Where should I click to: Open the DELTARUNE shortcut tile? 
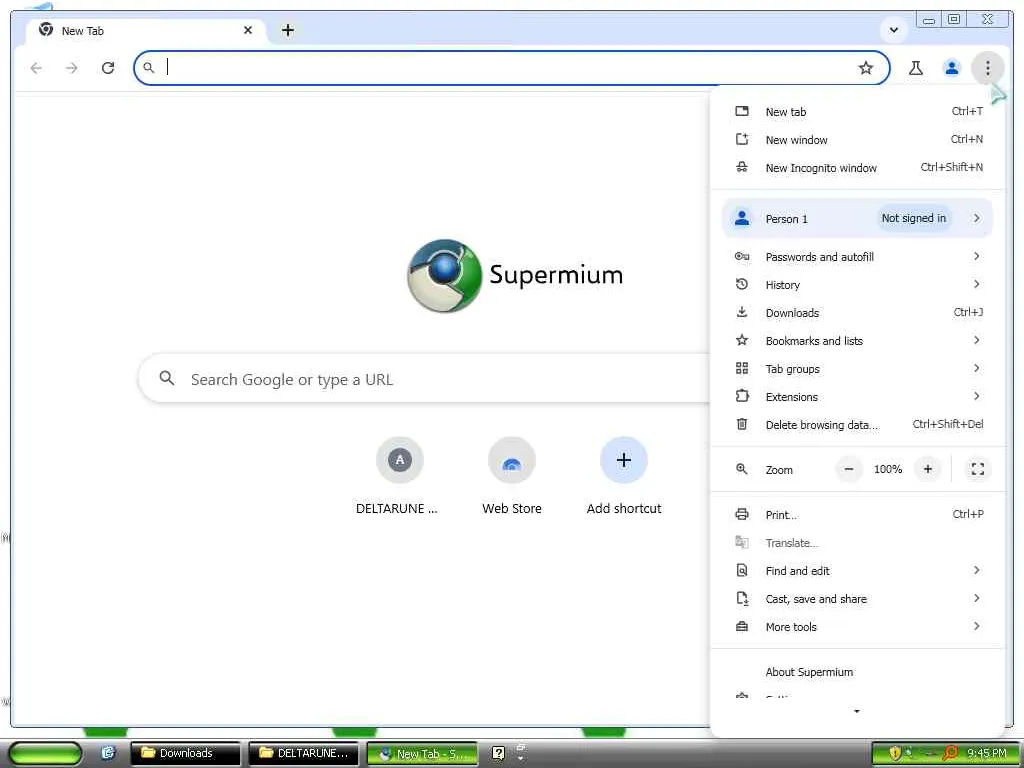399,476
